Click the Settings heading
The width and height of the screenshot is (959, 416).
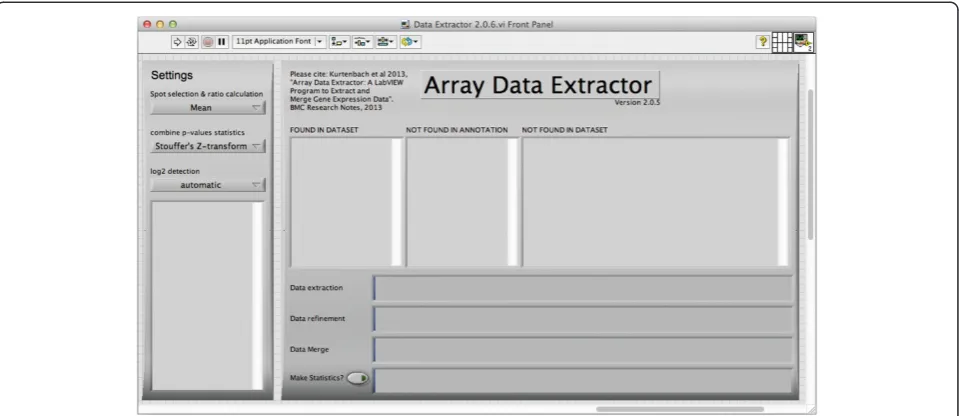pos(172,75)
